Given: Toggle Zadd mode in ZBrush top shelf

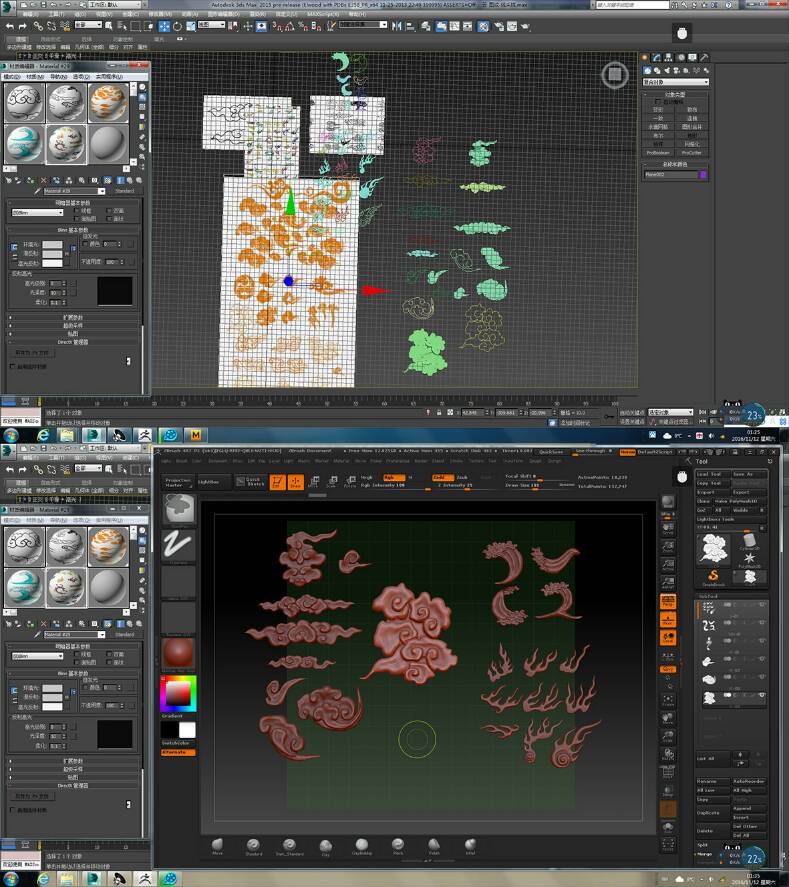Looking at the screenshot, I should 443,477.
